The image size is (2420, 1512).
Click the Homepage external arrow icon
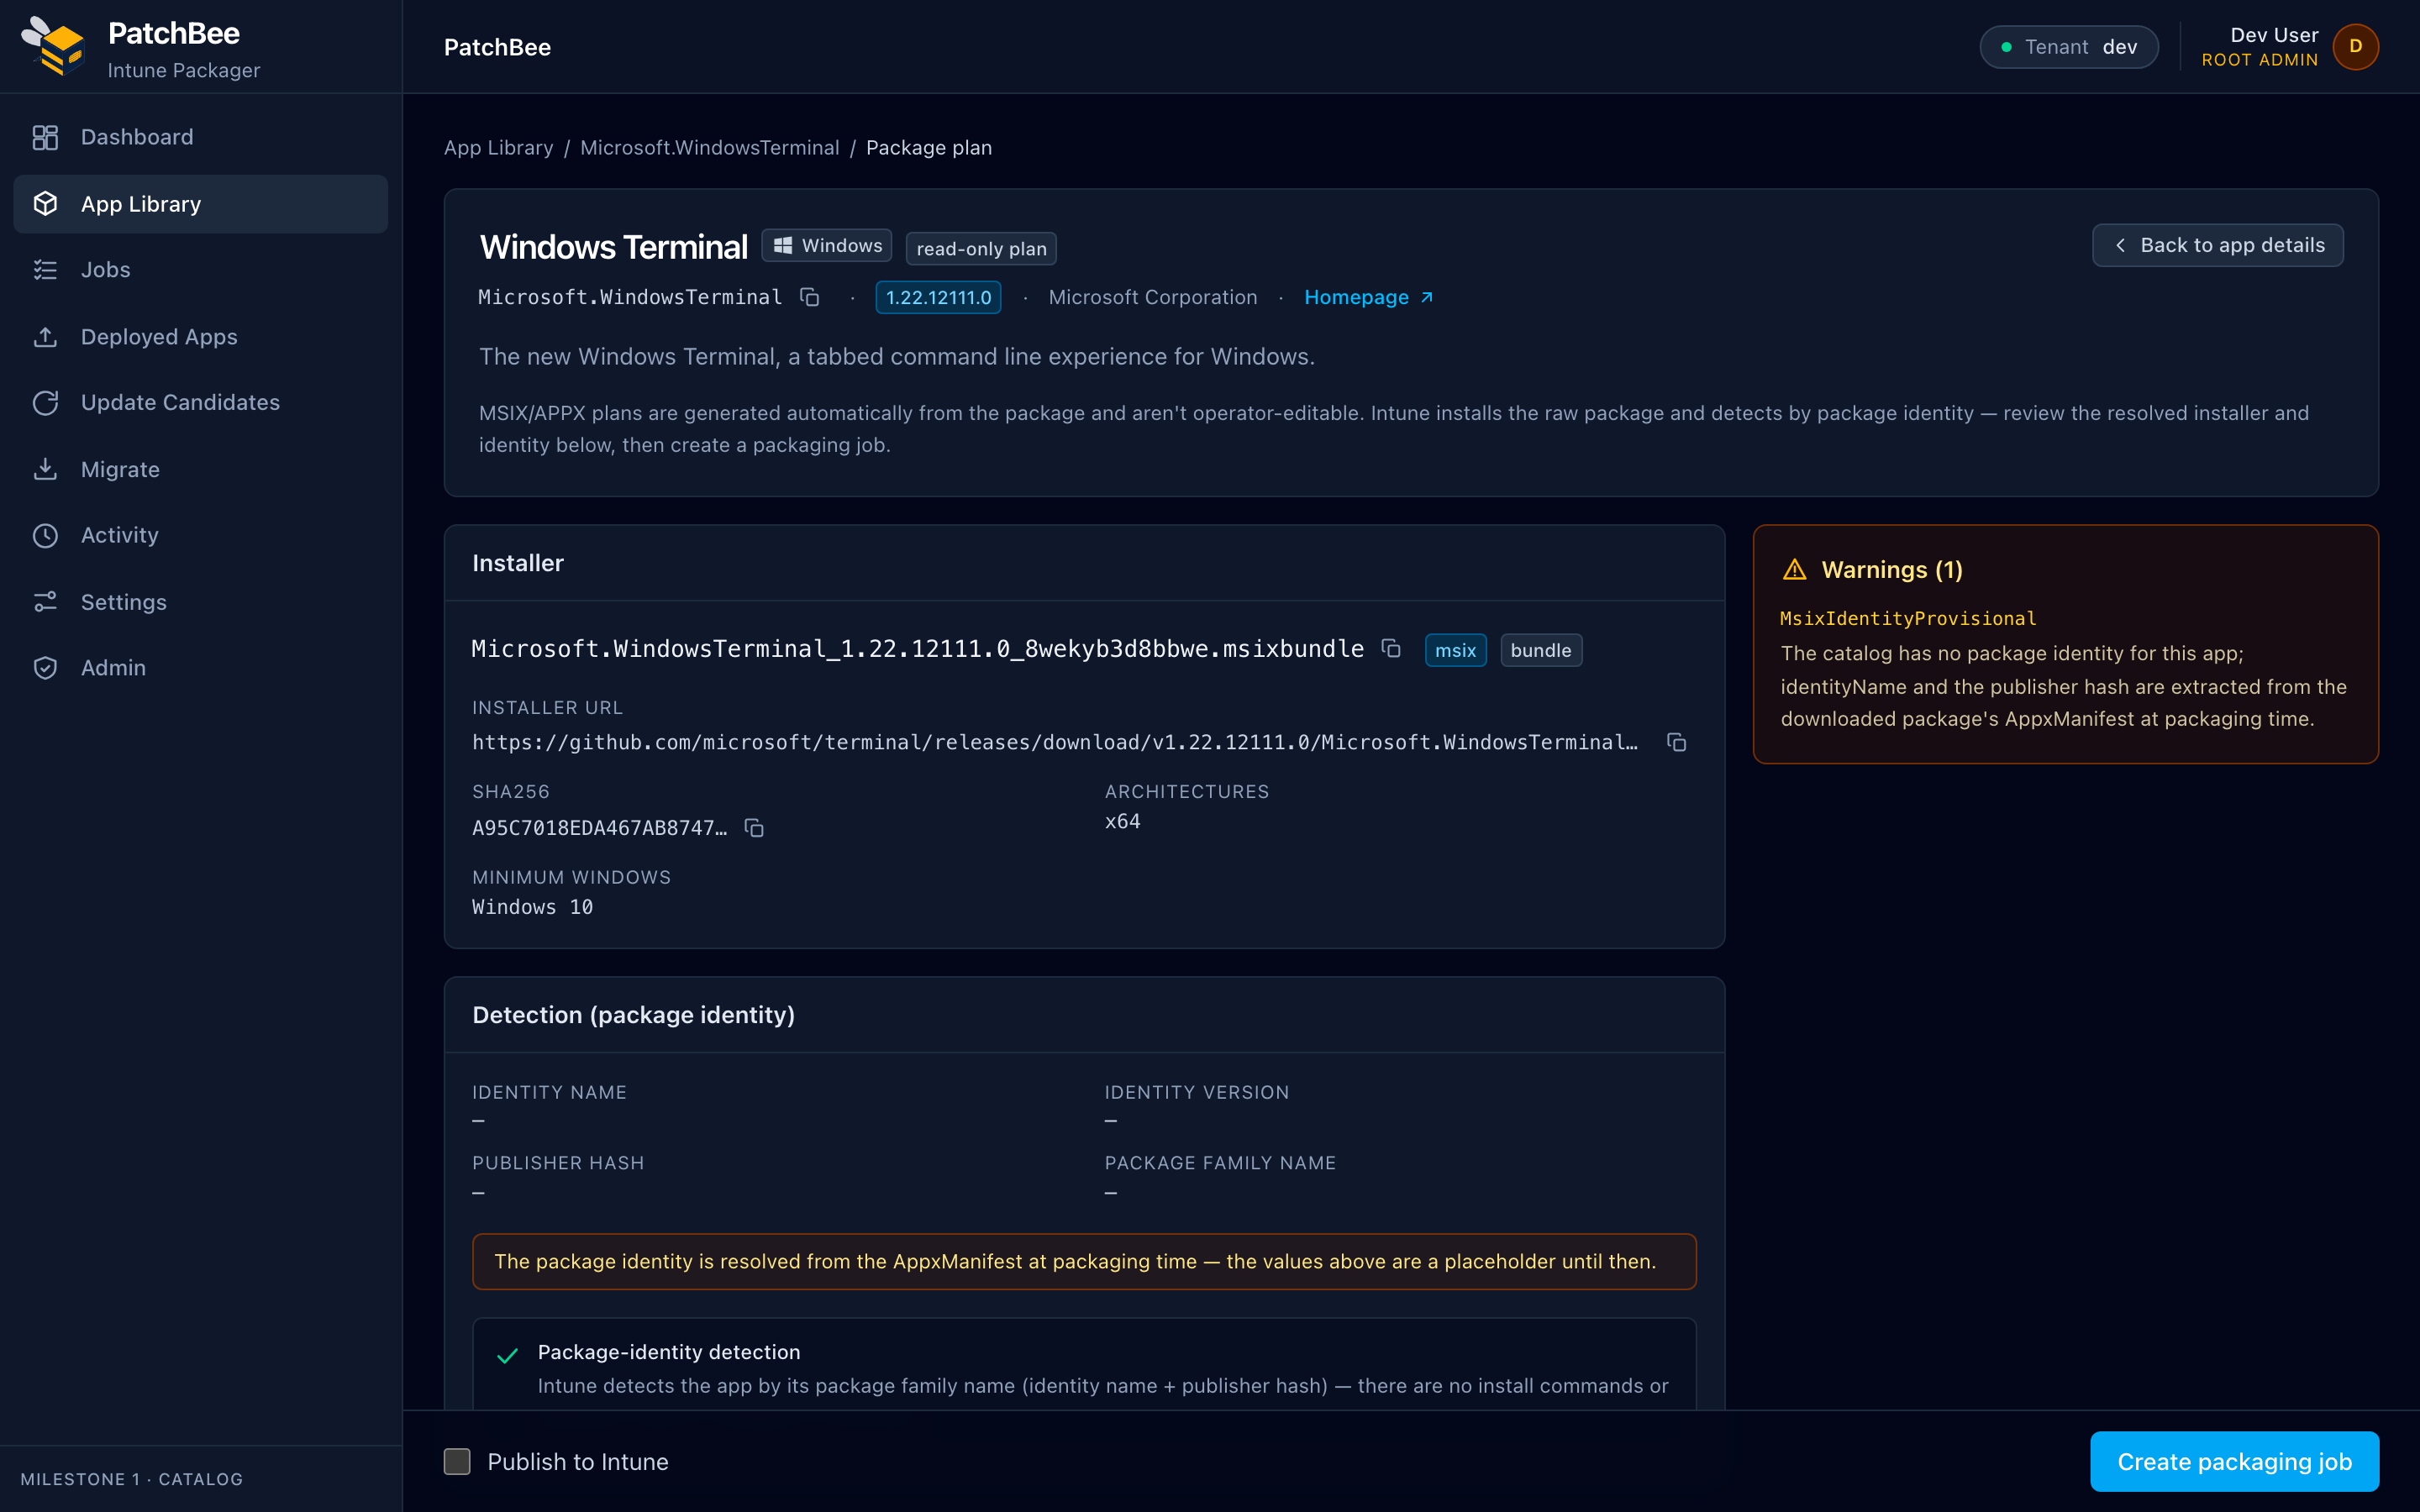pyautogui.click(x=1426, y=297)
